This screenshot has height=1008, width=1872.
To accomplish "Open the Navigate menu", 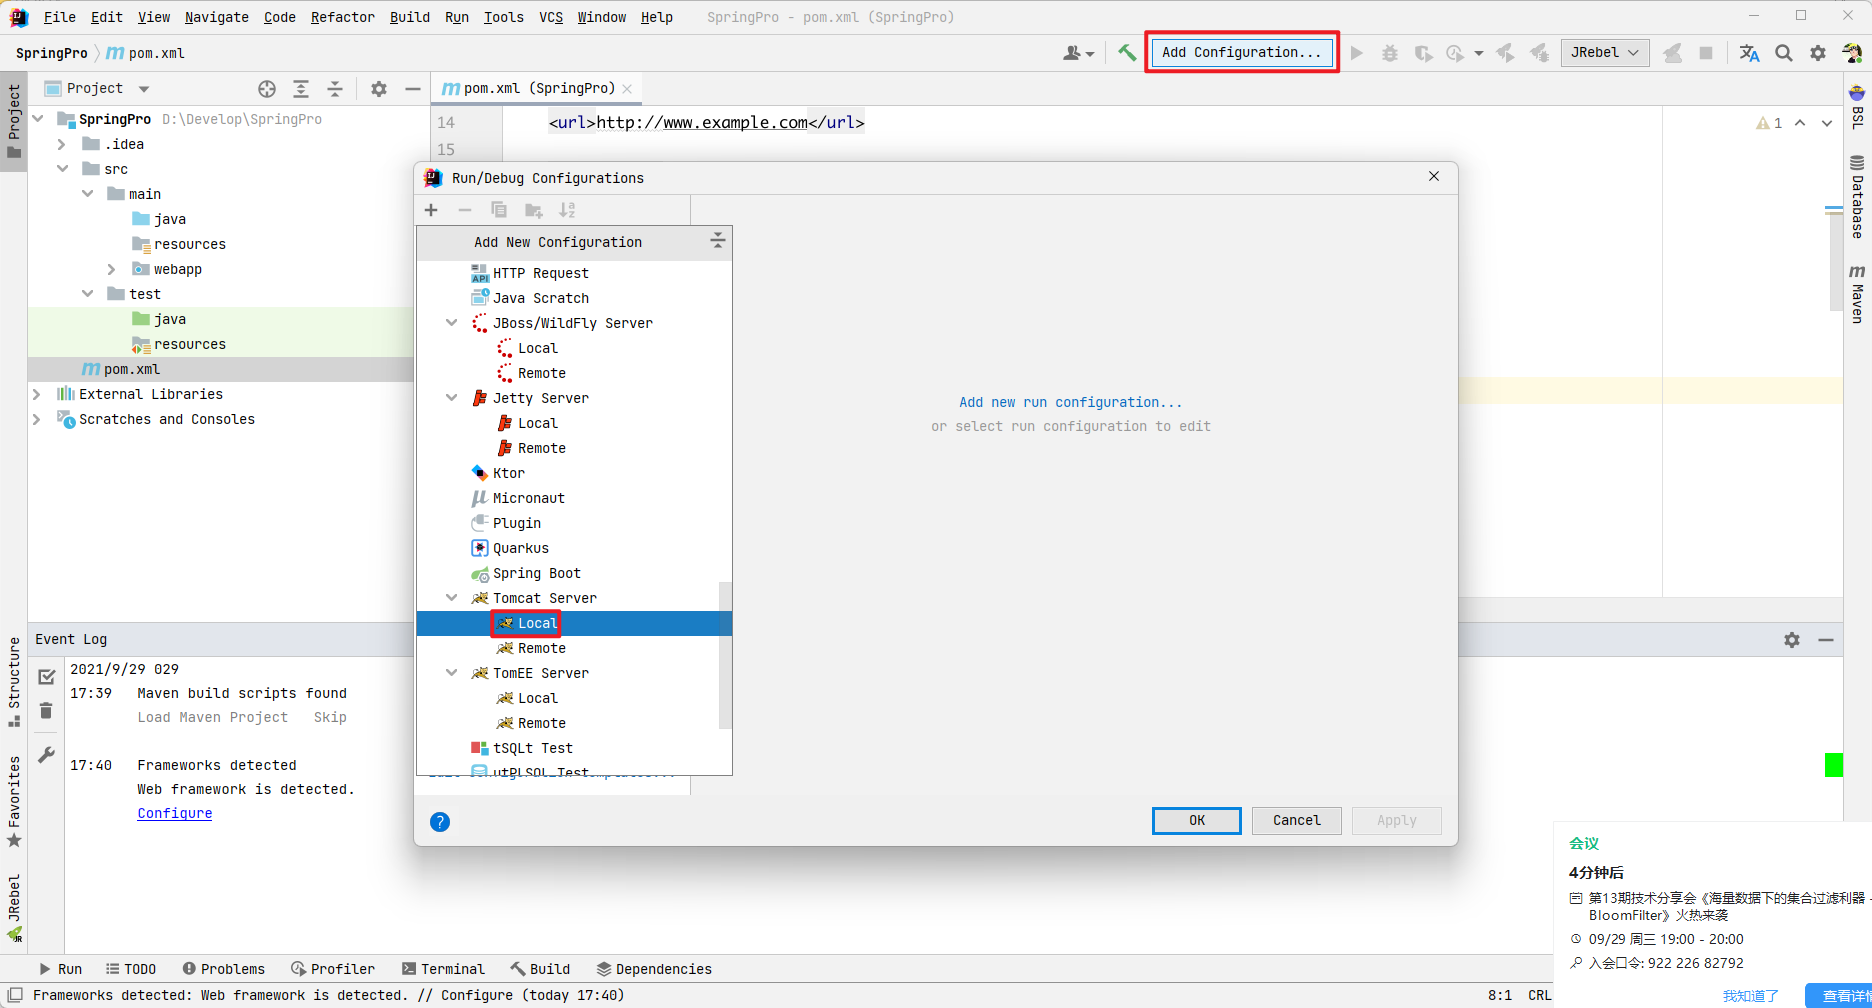I will pos(216,17).
